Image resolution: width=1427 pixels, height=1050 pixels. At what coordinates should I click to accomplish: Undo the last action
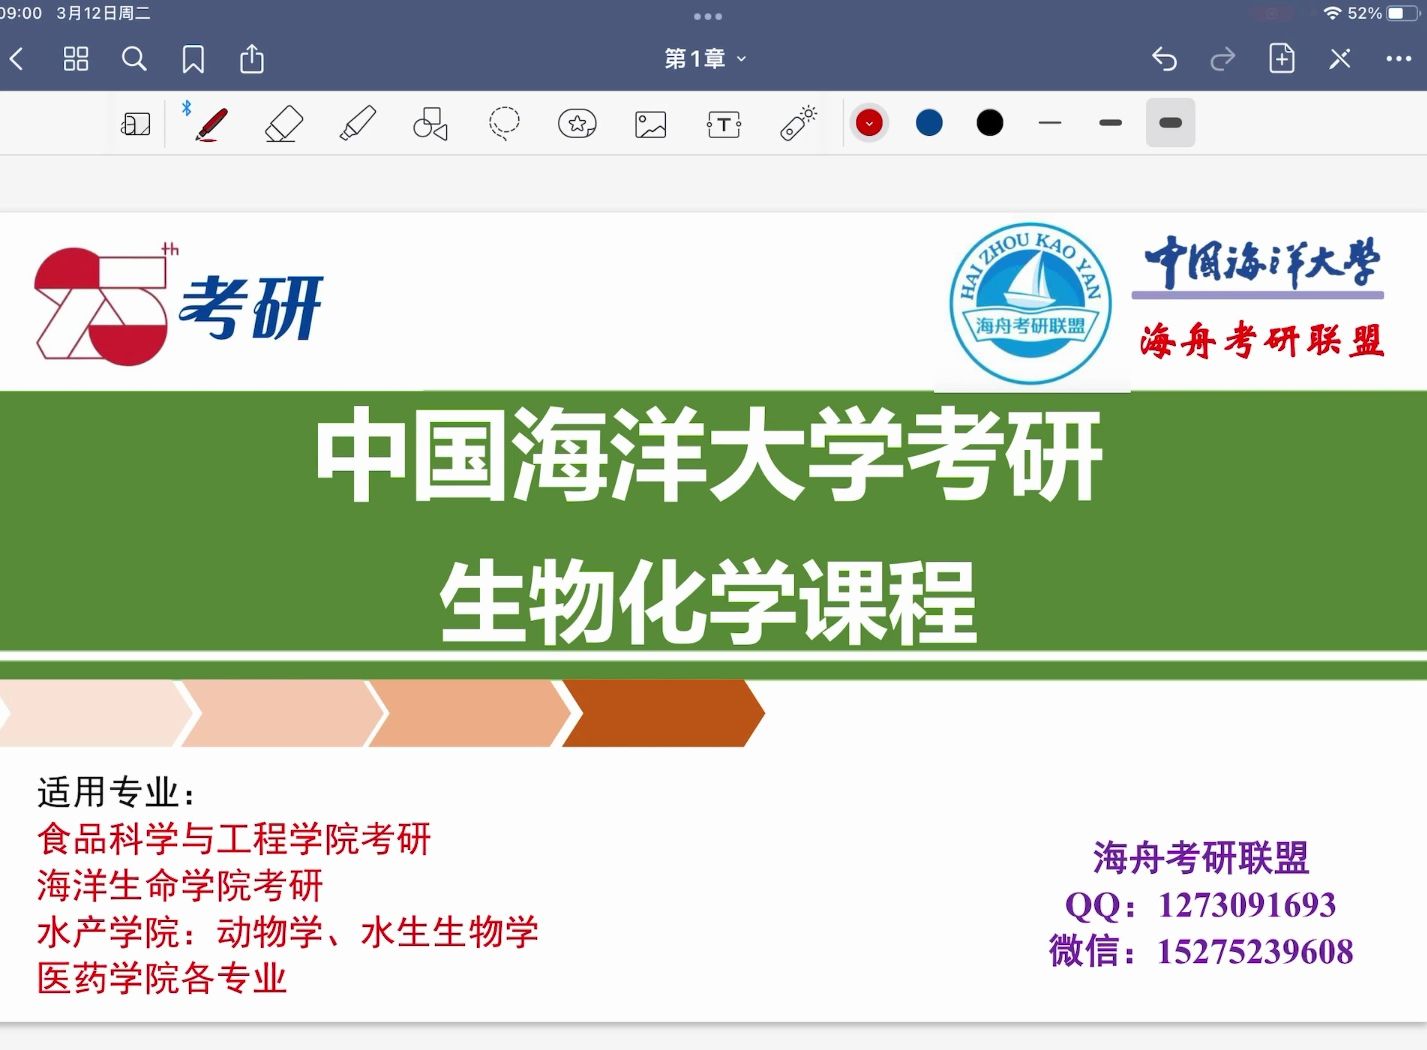[1164, 59]
